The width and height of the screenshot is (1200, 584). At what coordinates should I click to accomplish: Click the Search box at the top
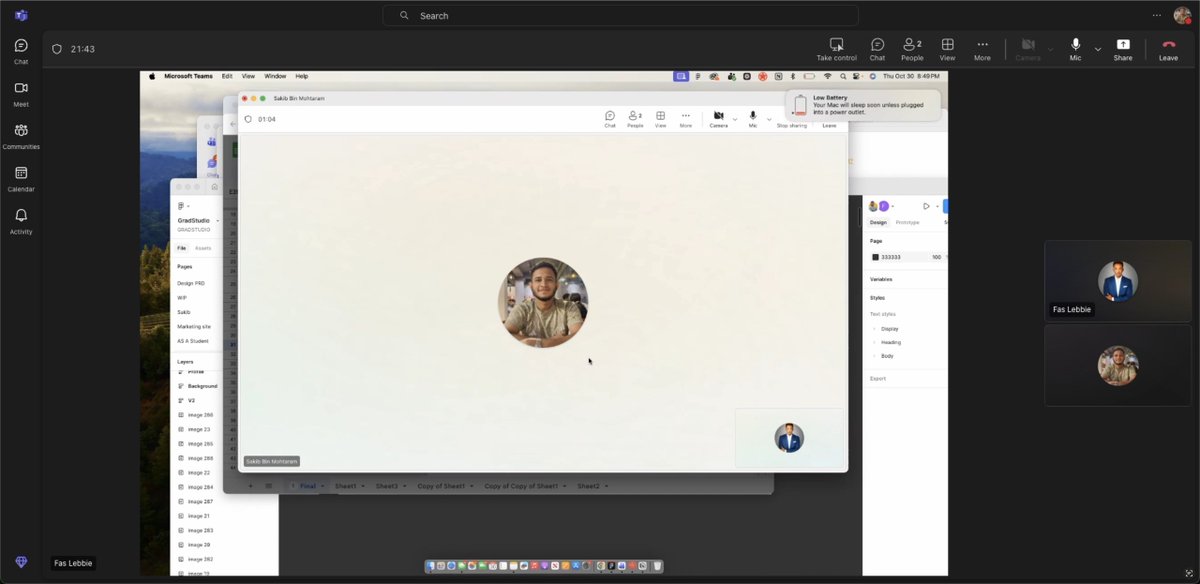pyautogui.click(x=620, y=15)
